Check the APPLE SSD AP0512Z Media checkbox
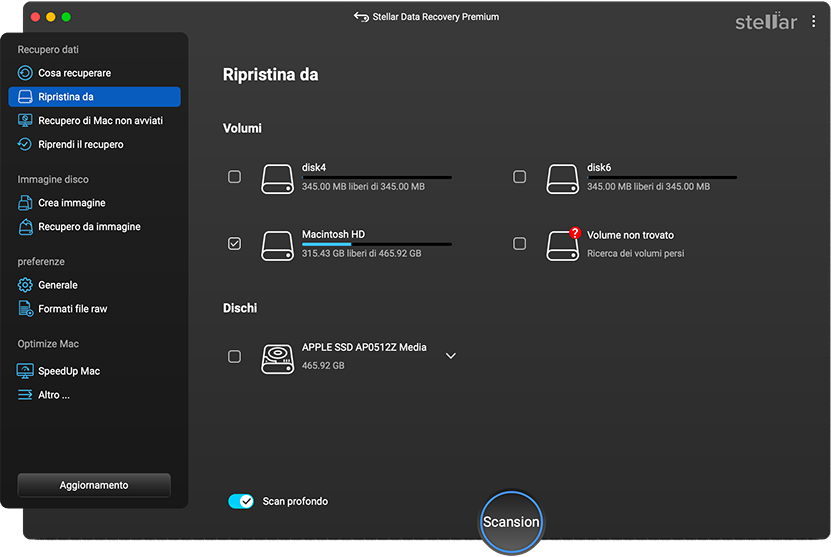The width and height of the screenshot is (831, 557). [x=234, y=356]
